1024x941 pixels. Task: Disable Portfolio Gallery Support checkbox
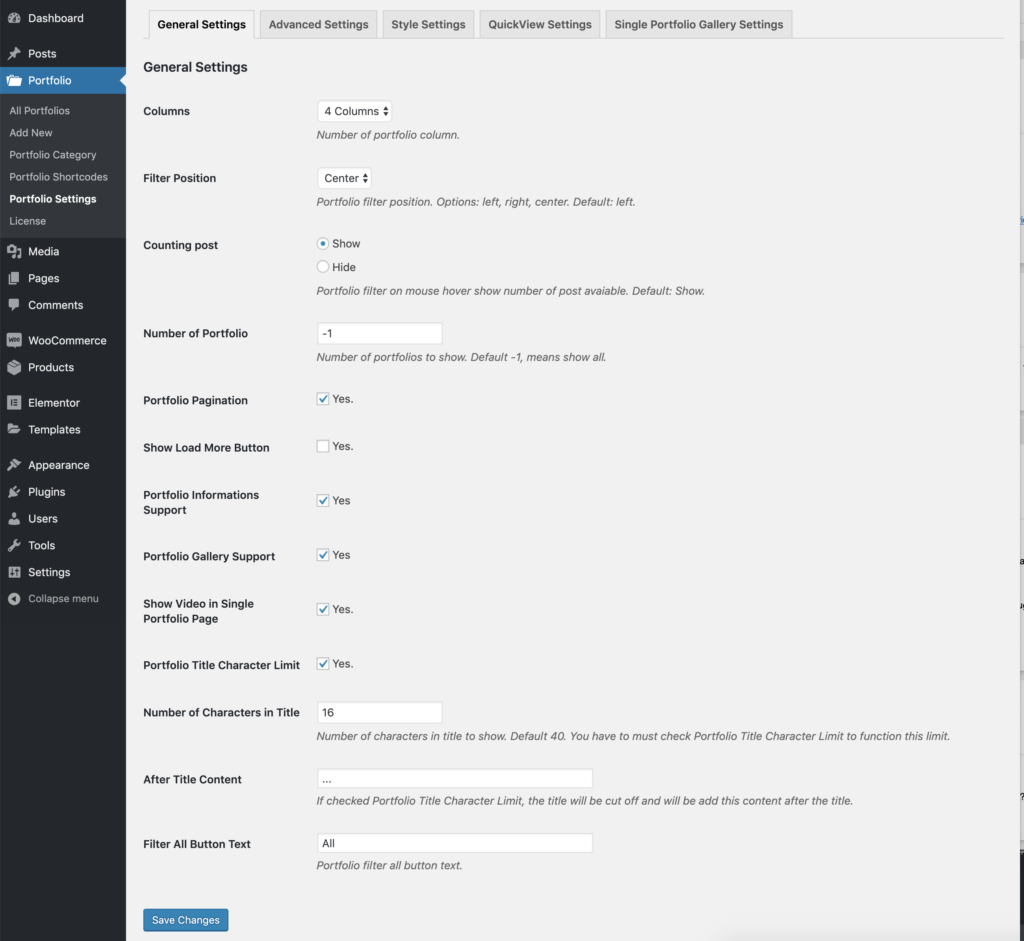tap(322, 554)
